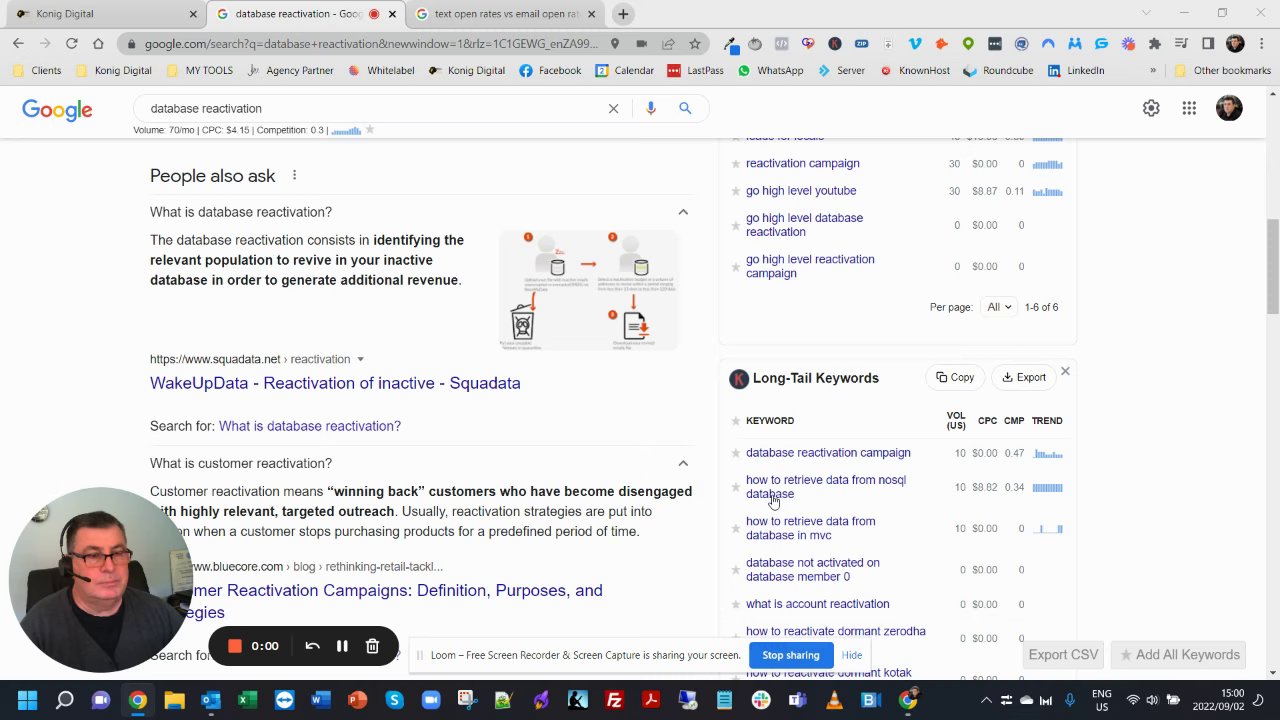Collapse the 'What is database reactivation?' question

pyautogui.click(x=683, y=212)
